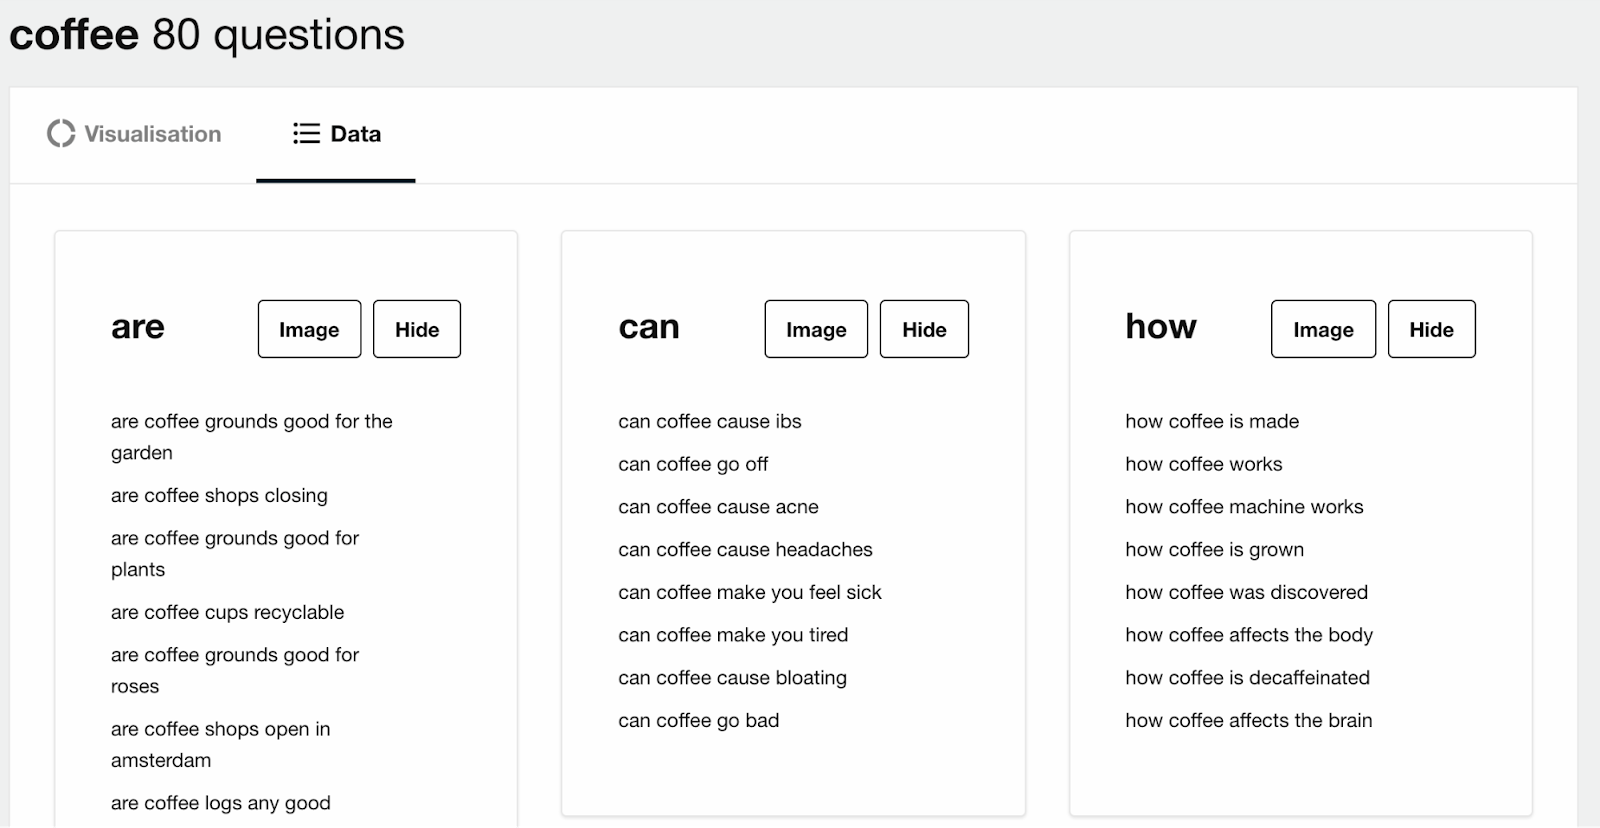Image resolution: width=1600 pixels, height=828 pixels.
Task: Click Image button in 'are' card
Action: point(309,329)
